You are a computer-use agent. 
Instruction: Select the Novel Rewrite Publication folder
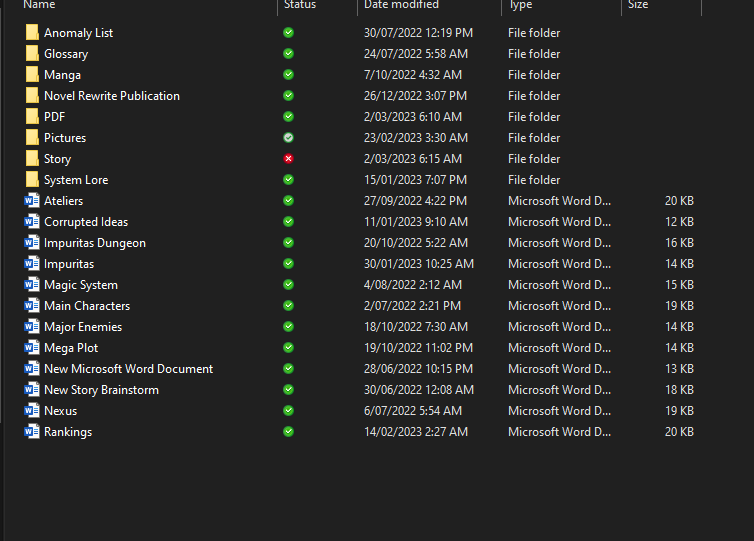[x=111, y=96]
